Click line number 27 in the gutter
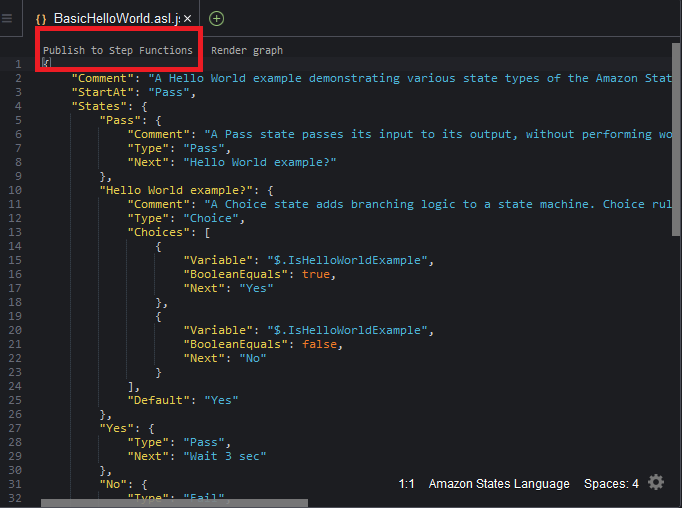The width and height of the screenshot is (682, 508). [15, 428]
